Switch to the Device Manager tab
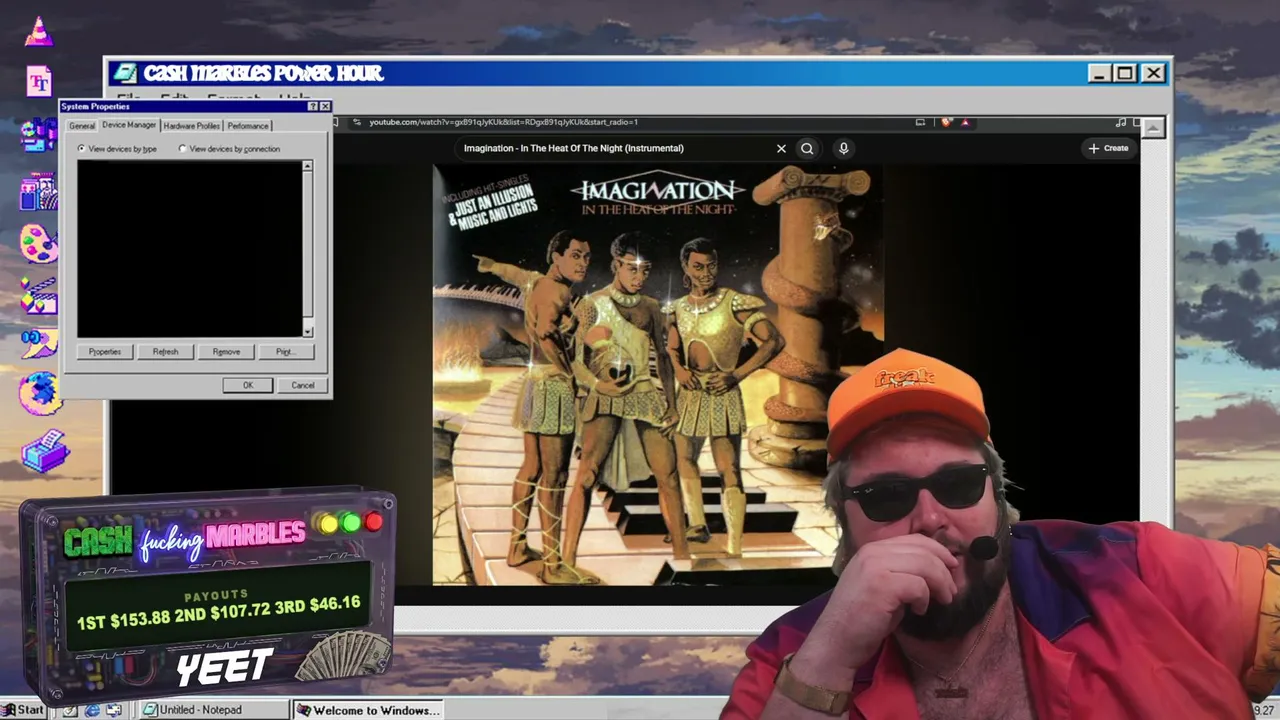 [x=129, y=125]
